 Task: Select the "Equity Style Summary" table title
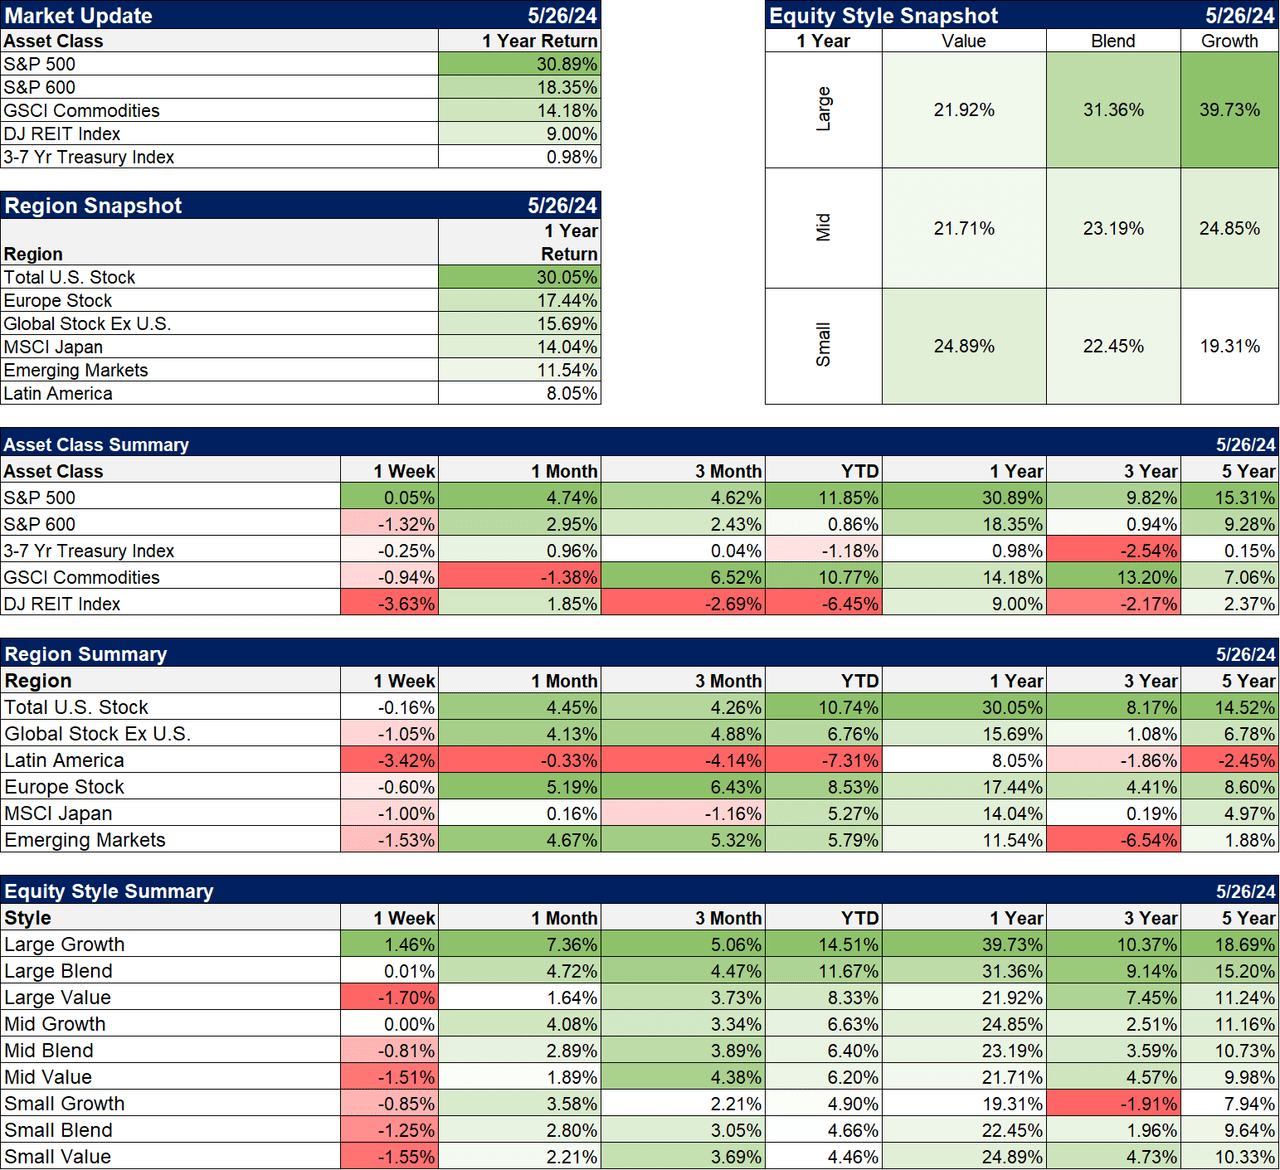pos(108,891)
